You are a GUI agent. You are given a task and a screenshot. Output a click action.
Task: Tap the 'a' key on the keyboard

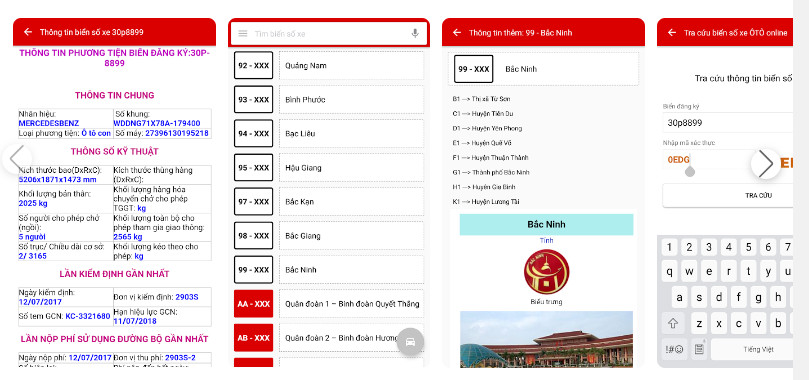click(x=679, y=297)
